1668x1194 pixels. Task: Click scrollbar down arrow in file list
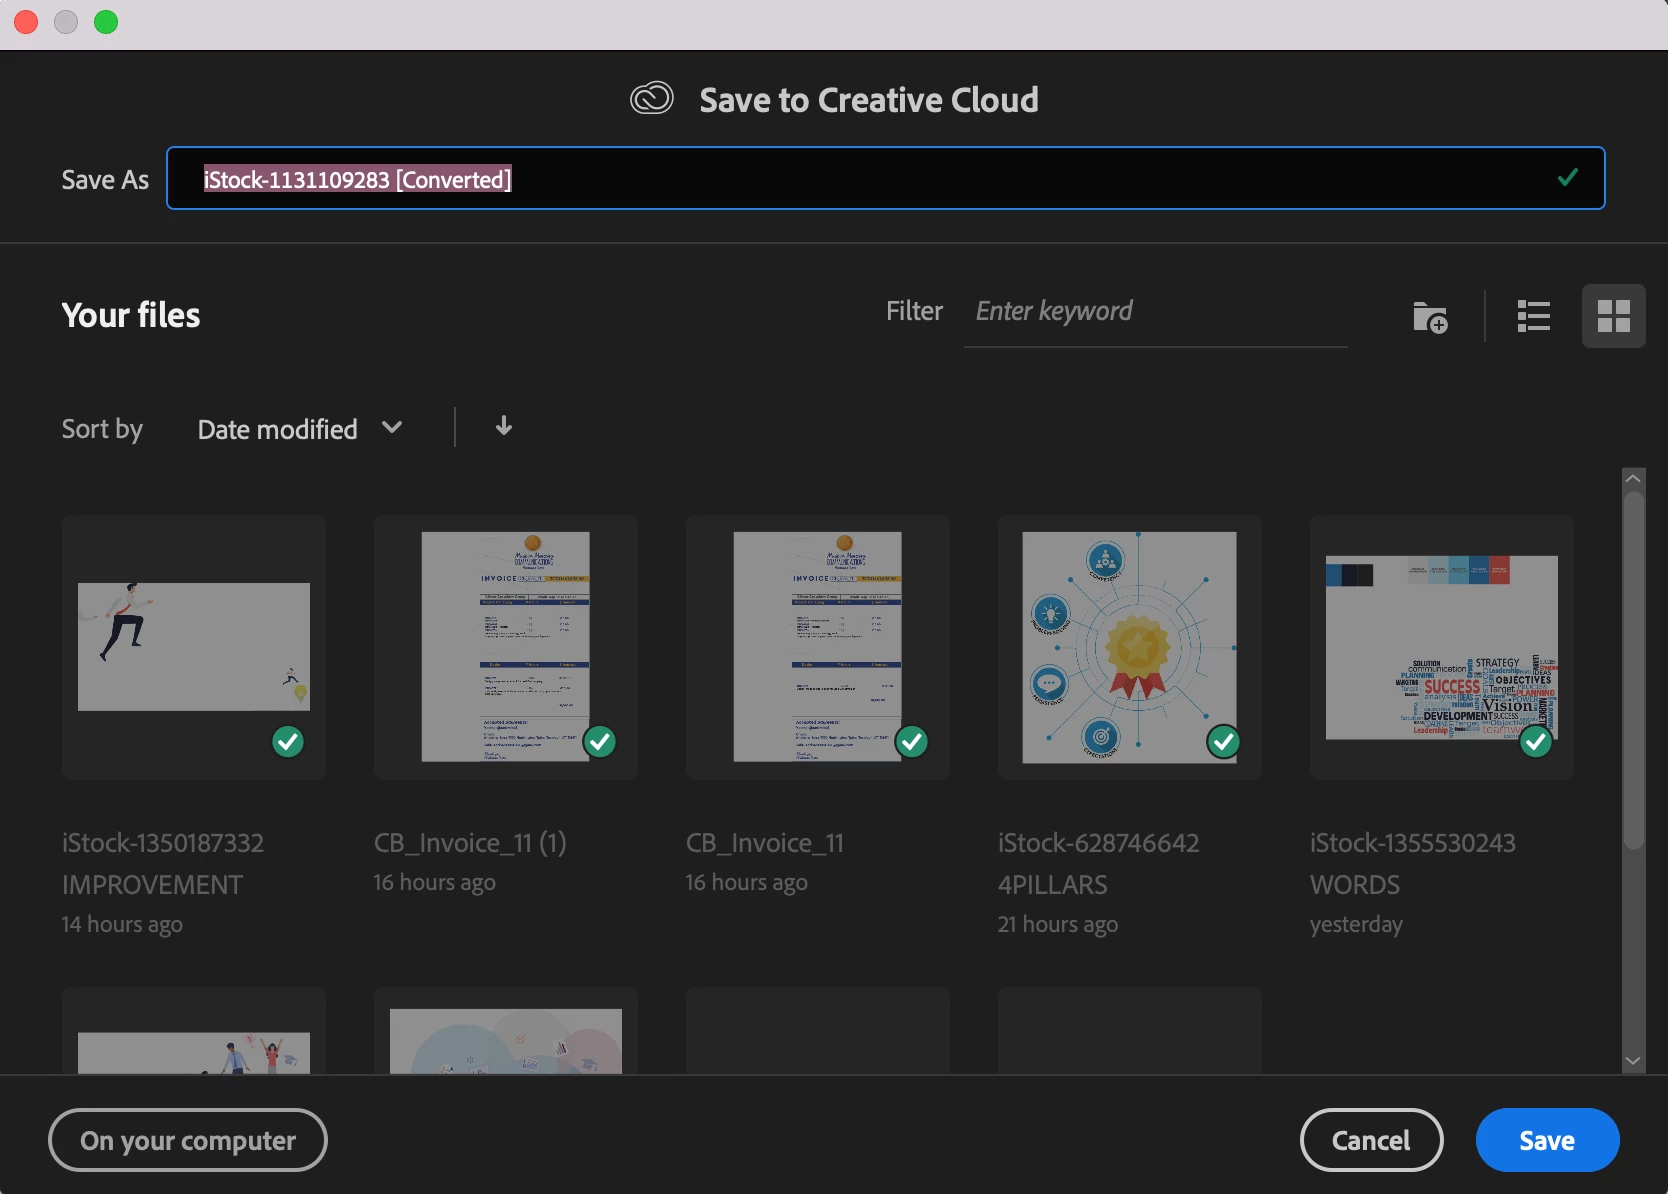click(x=1633, y=1061)
